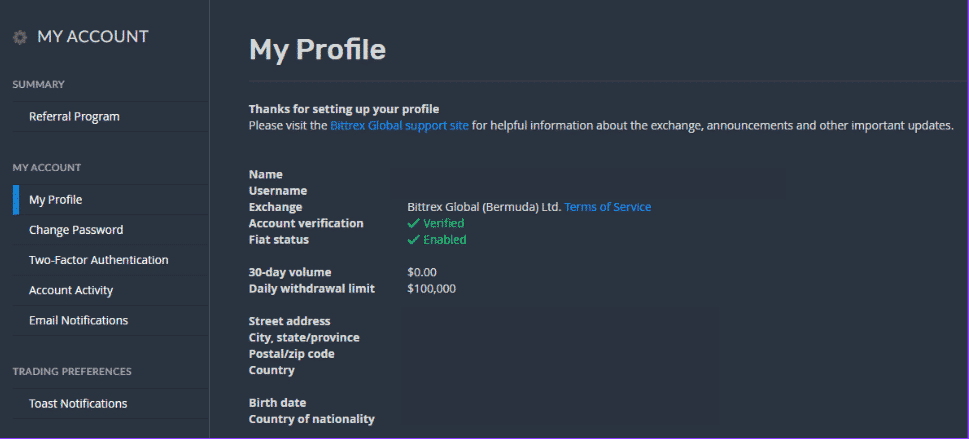Open Email Notifications settings

(78, 320)
